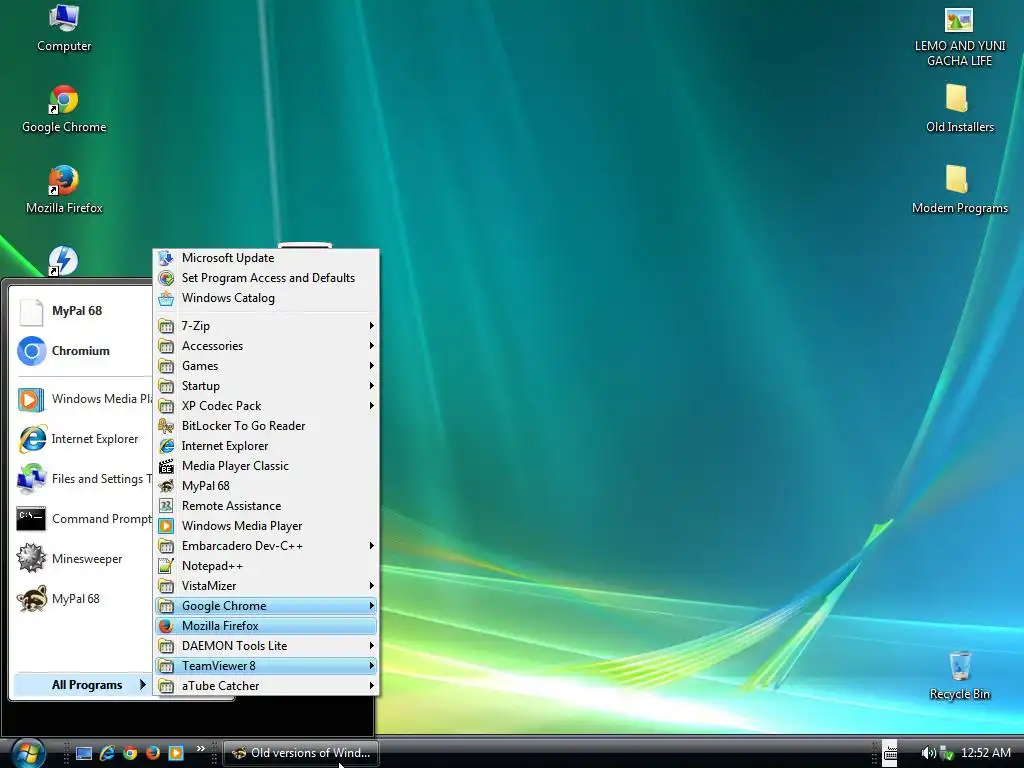Open Windows Catalog
1024x768 pixels.
(266, 298)
